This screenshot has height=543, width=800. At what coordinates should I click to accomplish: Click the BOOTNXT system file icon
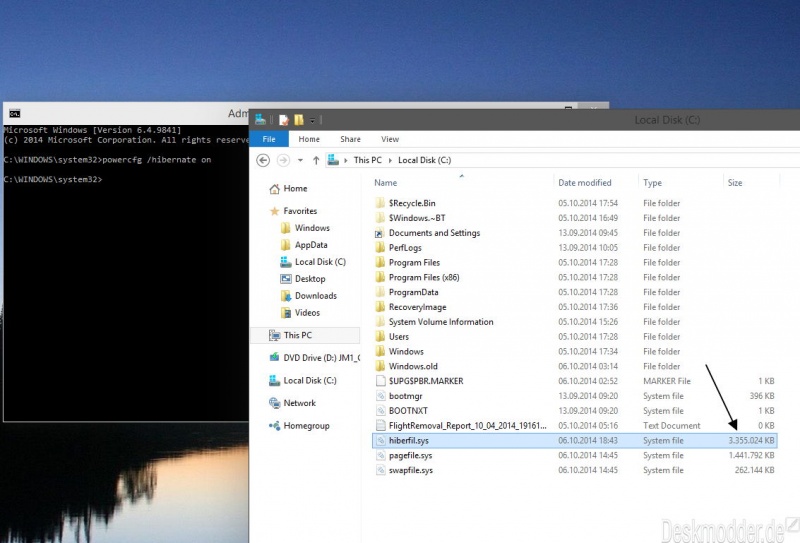(380, 410)
